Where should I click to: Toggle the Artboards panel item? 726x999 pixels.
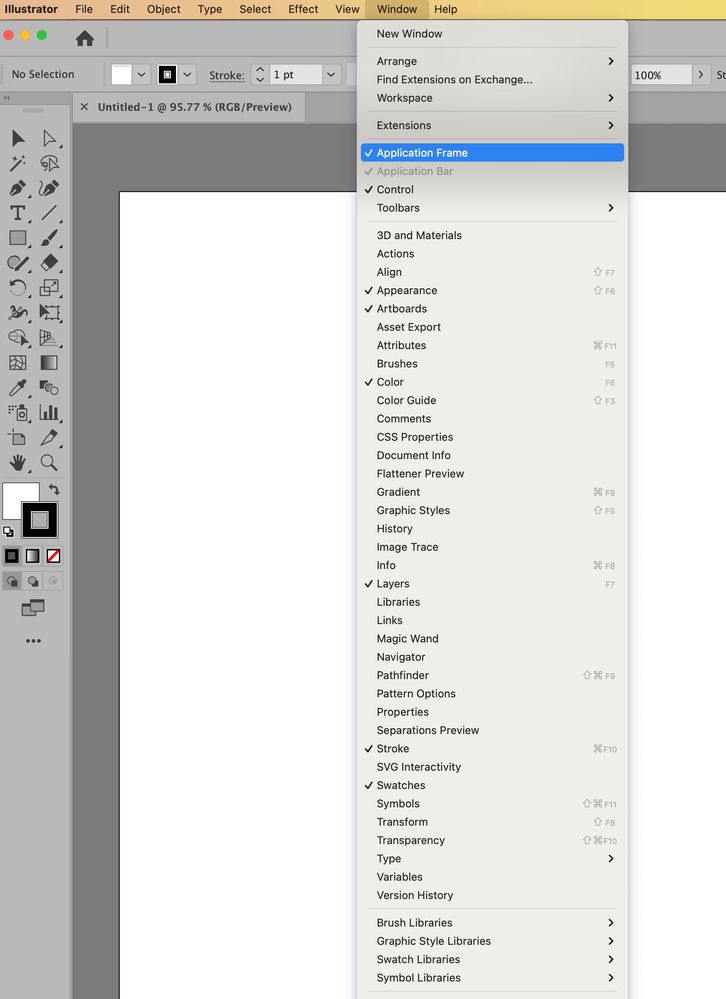pyautogui.click(x=492, y=308)
